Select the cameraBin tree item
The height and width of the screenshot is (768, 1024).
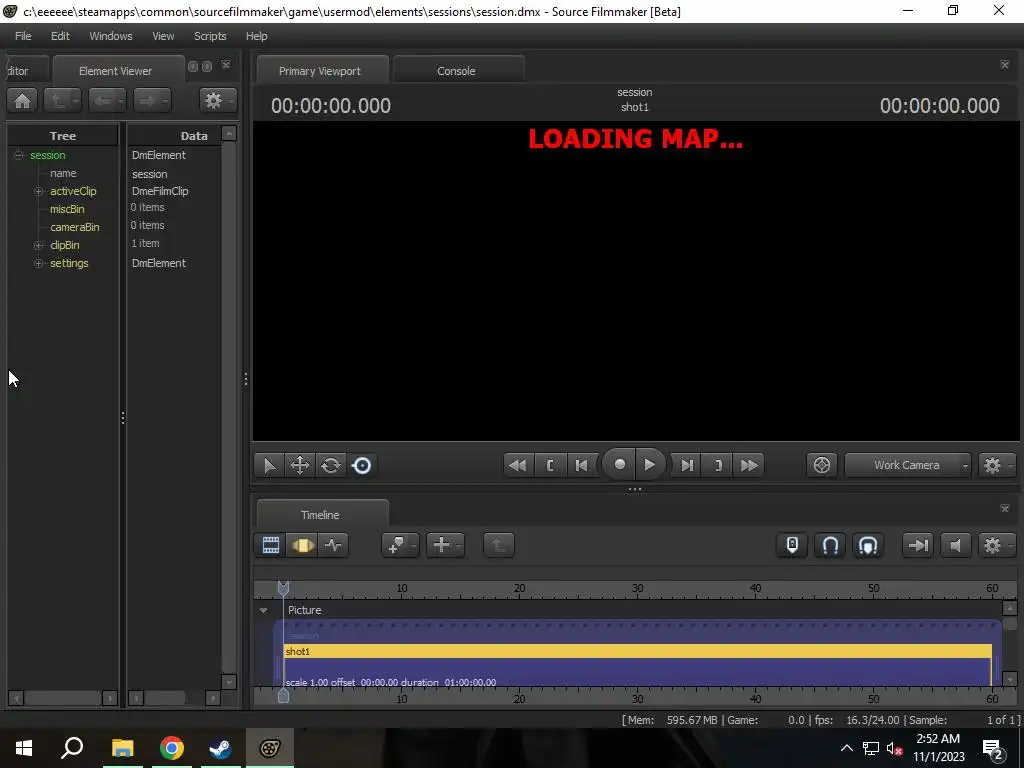click(x=75, y=227)
